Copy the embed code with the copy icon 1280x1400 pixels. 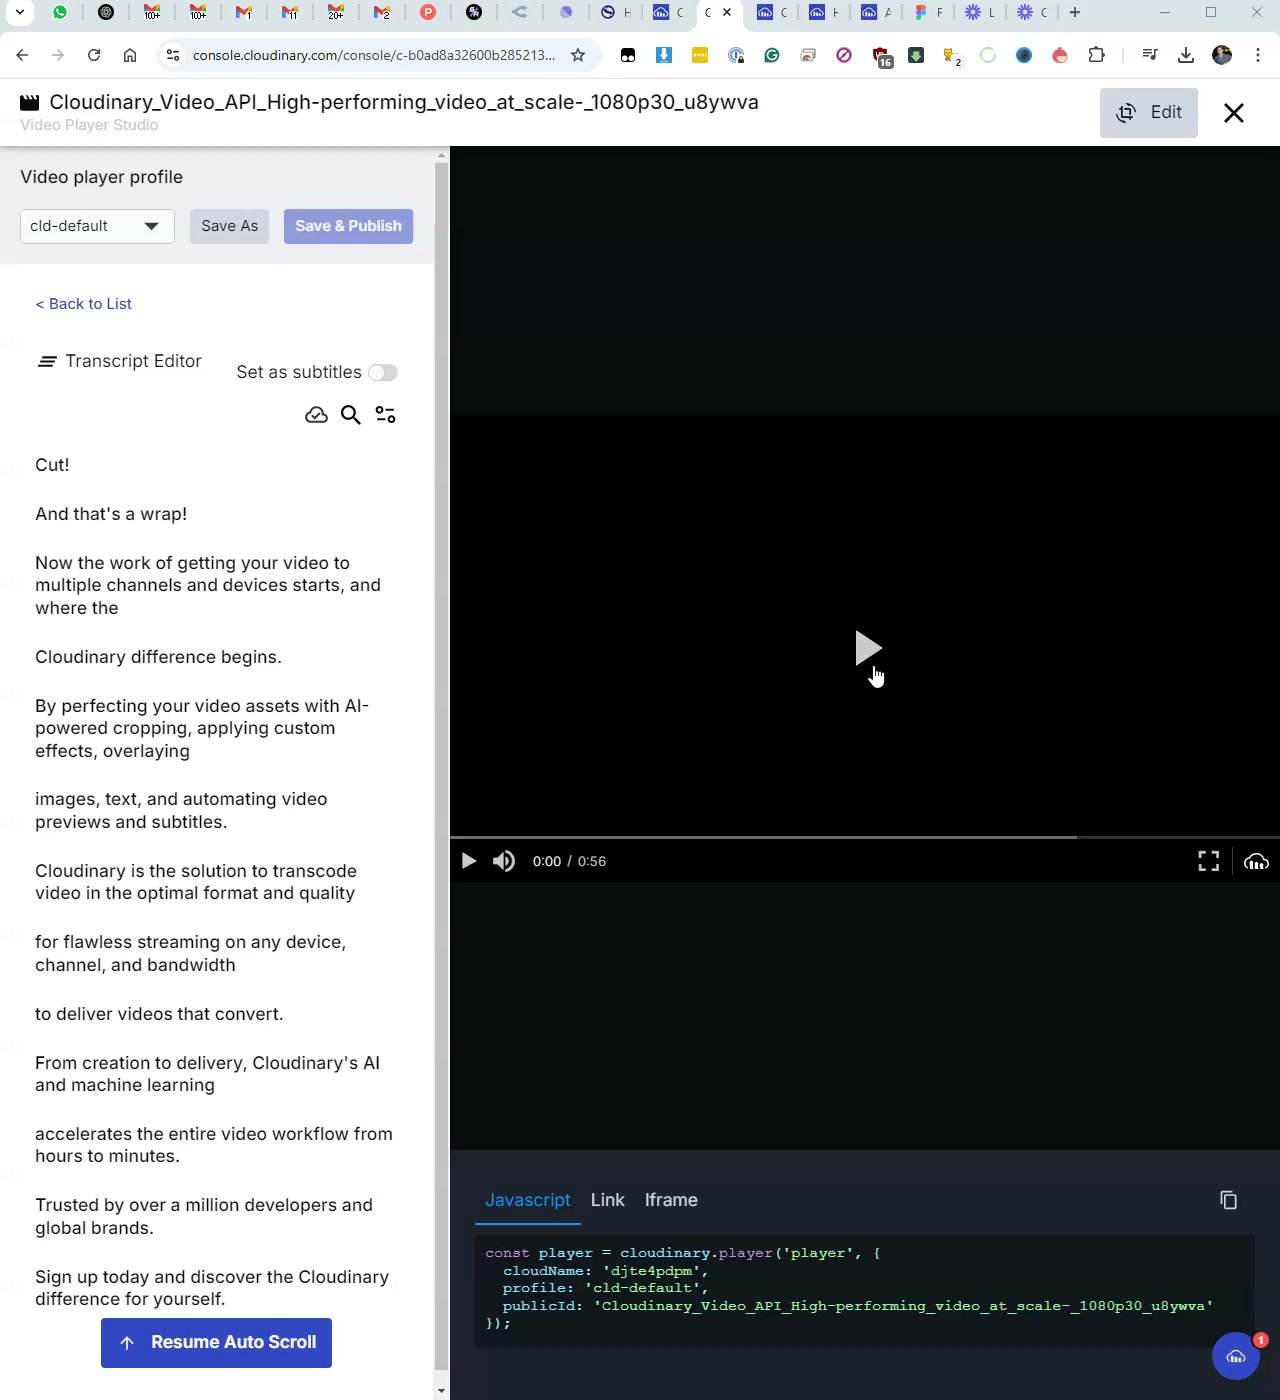click(1229, 1200)
